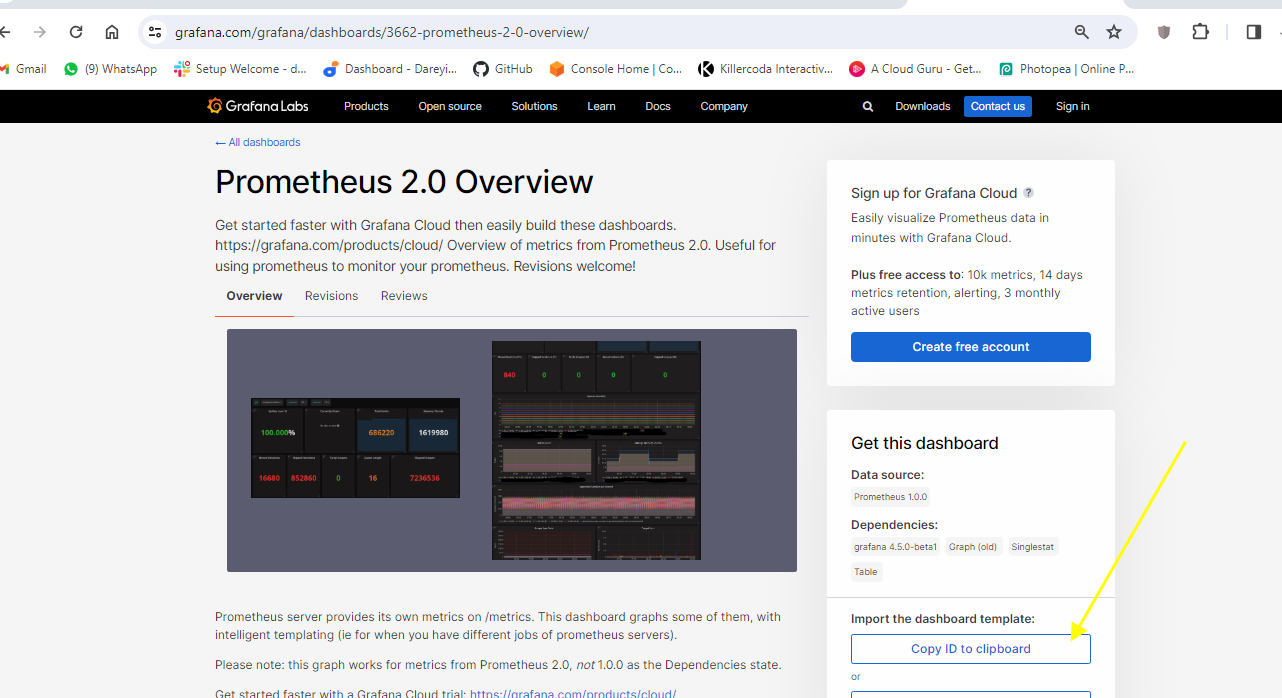Click the Grafana Labs logo
Viewport: 1282px width, 698px height.
point(258,106)
